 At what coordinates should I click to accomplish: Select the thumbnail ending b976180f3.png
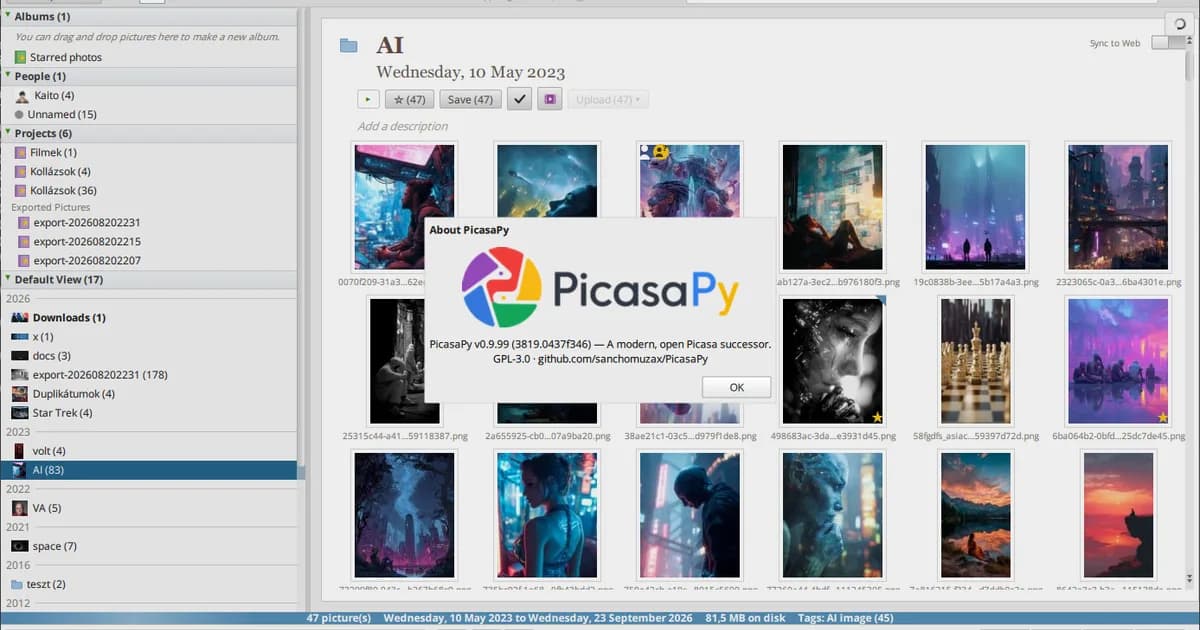click(x=833, y=207)
